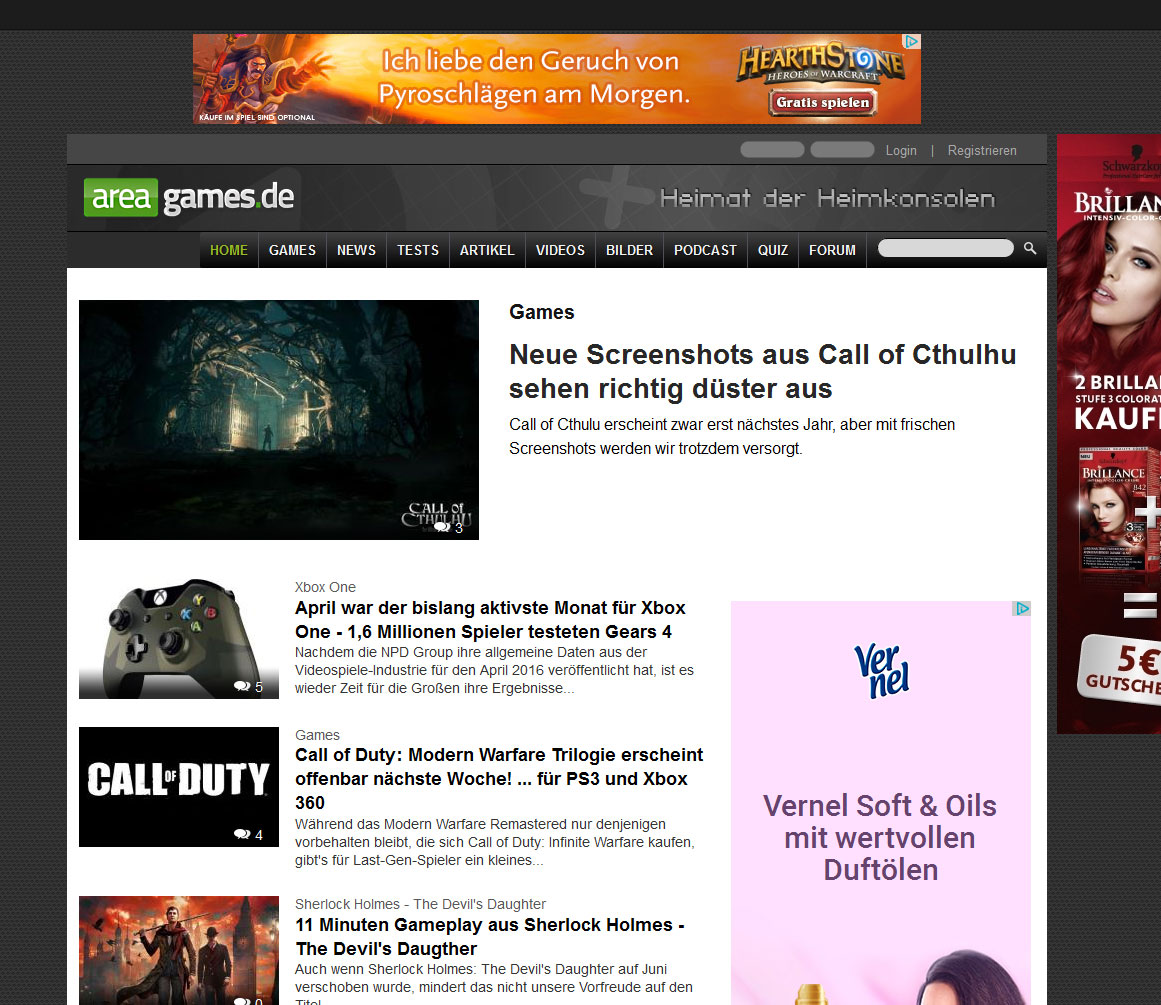
Task: Open headline April war der bislang aktivste Monat
Action: [x=490, y=620]
